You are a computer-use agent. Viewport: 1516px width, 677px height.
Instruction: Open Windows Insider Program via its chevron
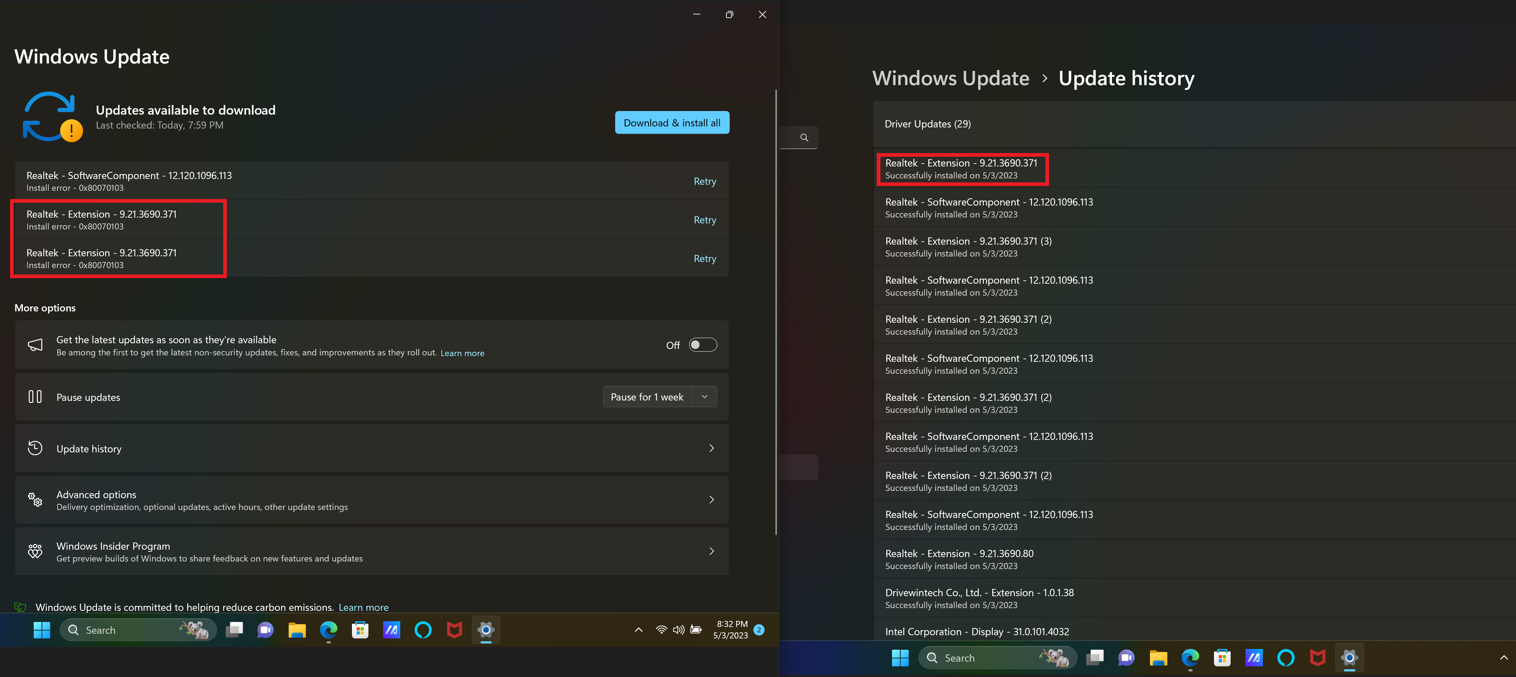pos(712,551)
